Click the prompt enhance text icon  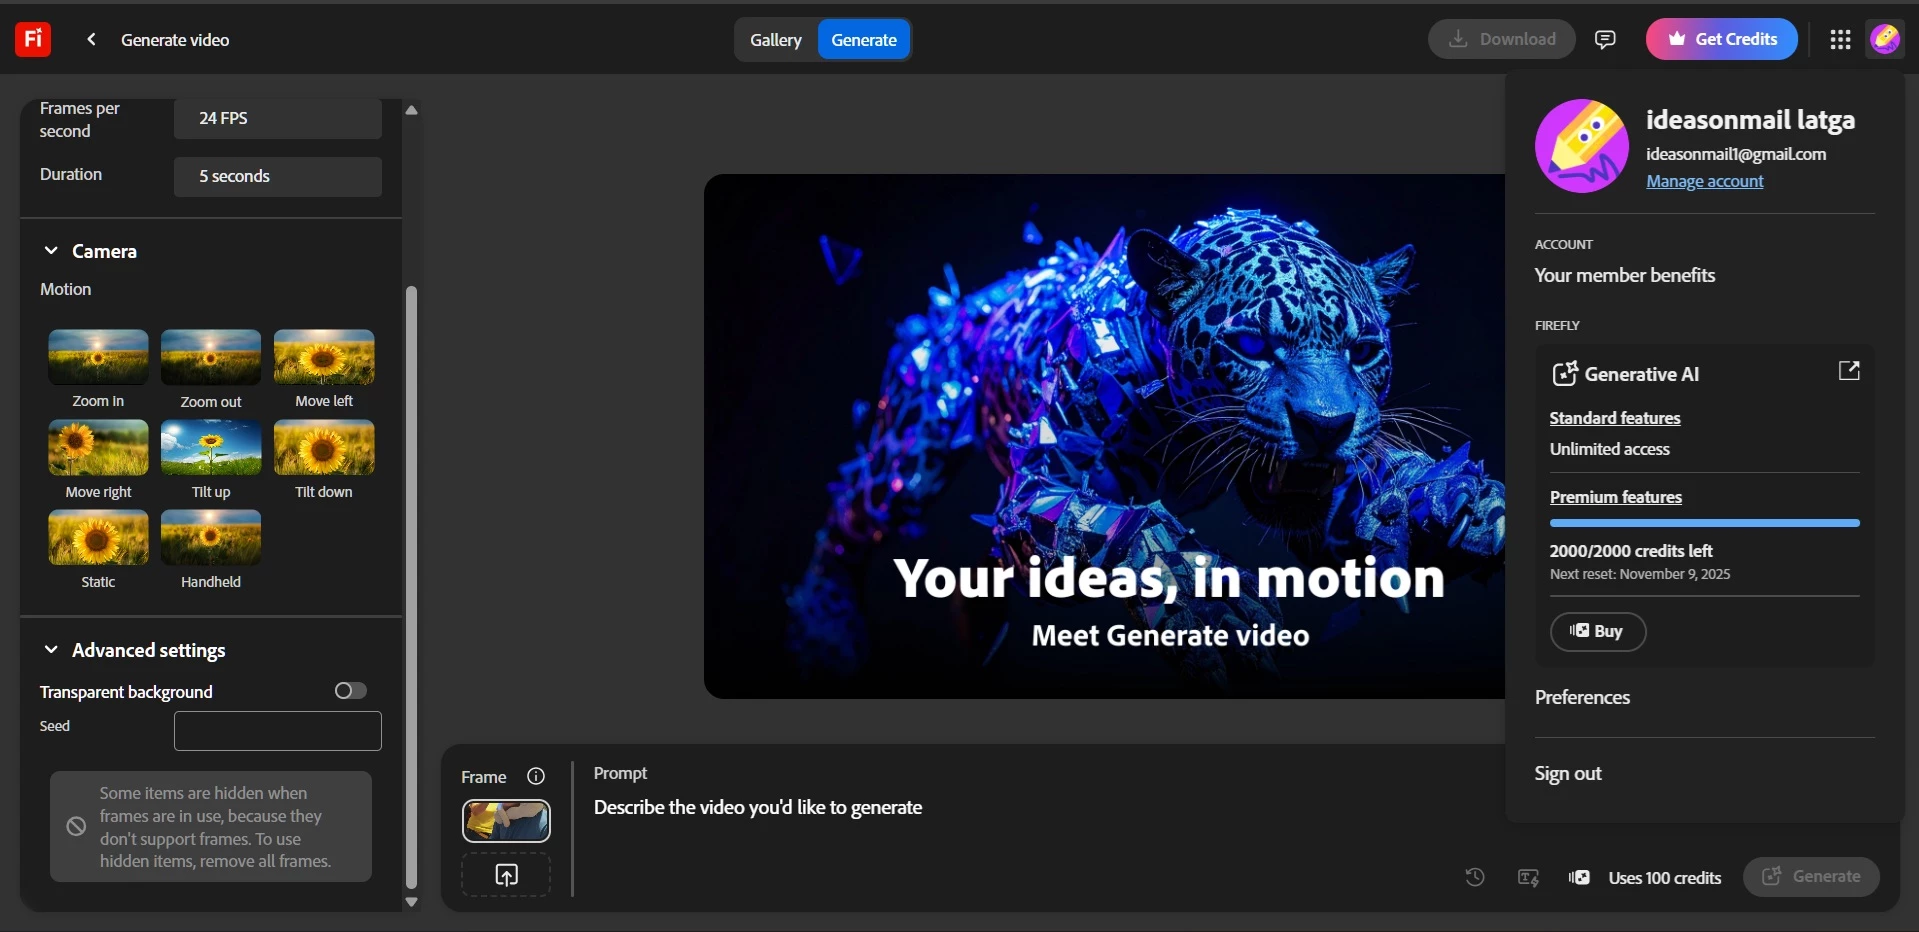1528,877
